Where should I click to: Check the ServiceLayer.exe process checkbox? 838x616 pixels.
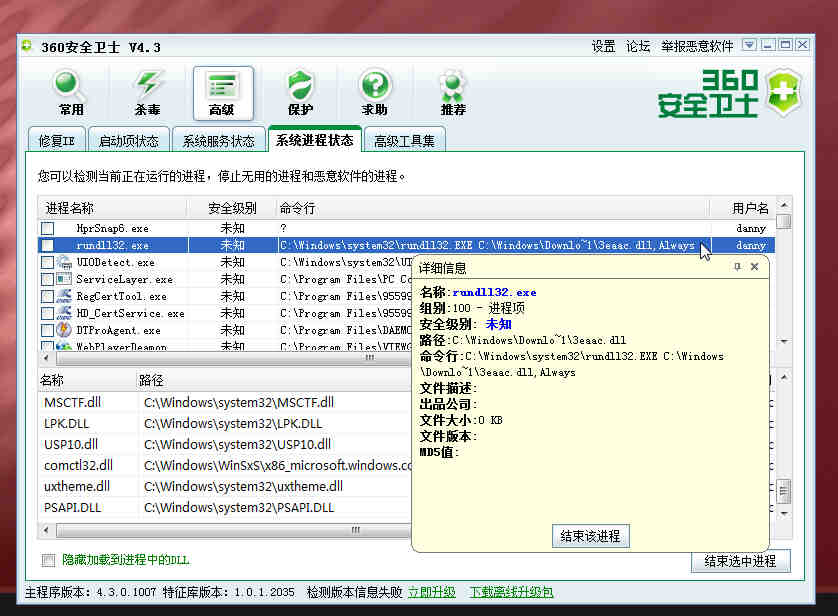coord(48,279)
